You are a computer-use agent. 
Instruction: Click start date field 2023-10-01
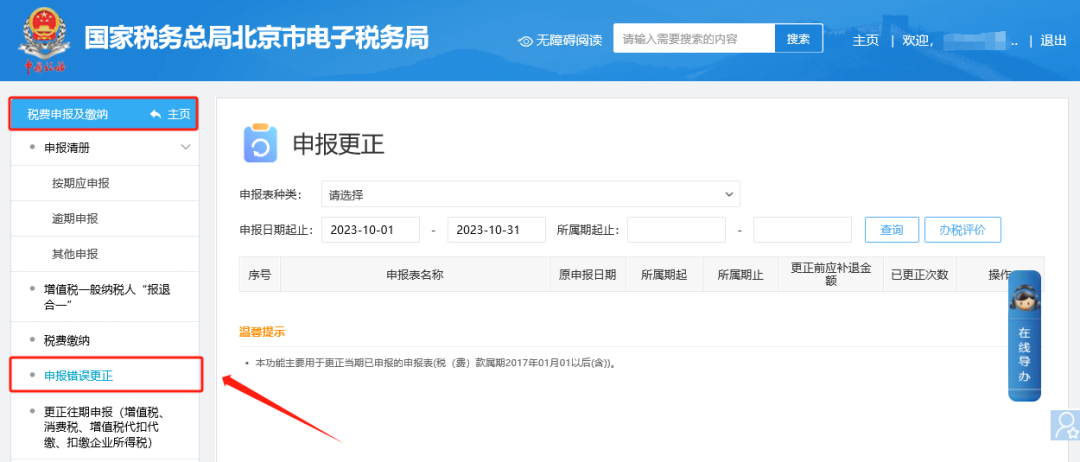tap(371, 230)
